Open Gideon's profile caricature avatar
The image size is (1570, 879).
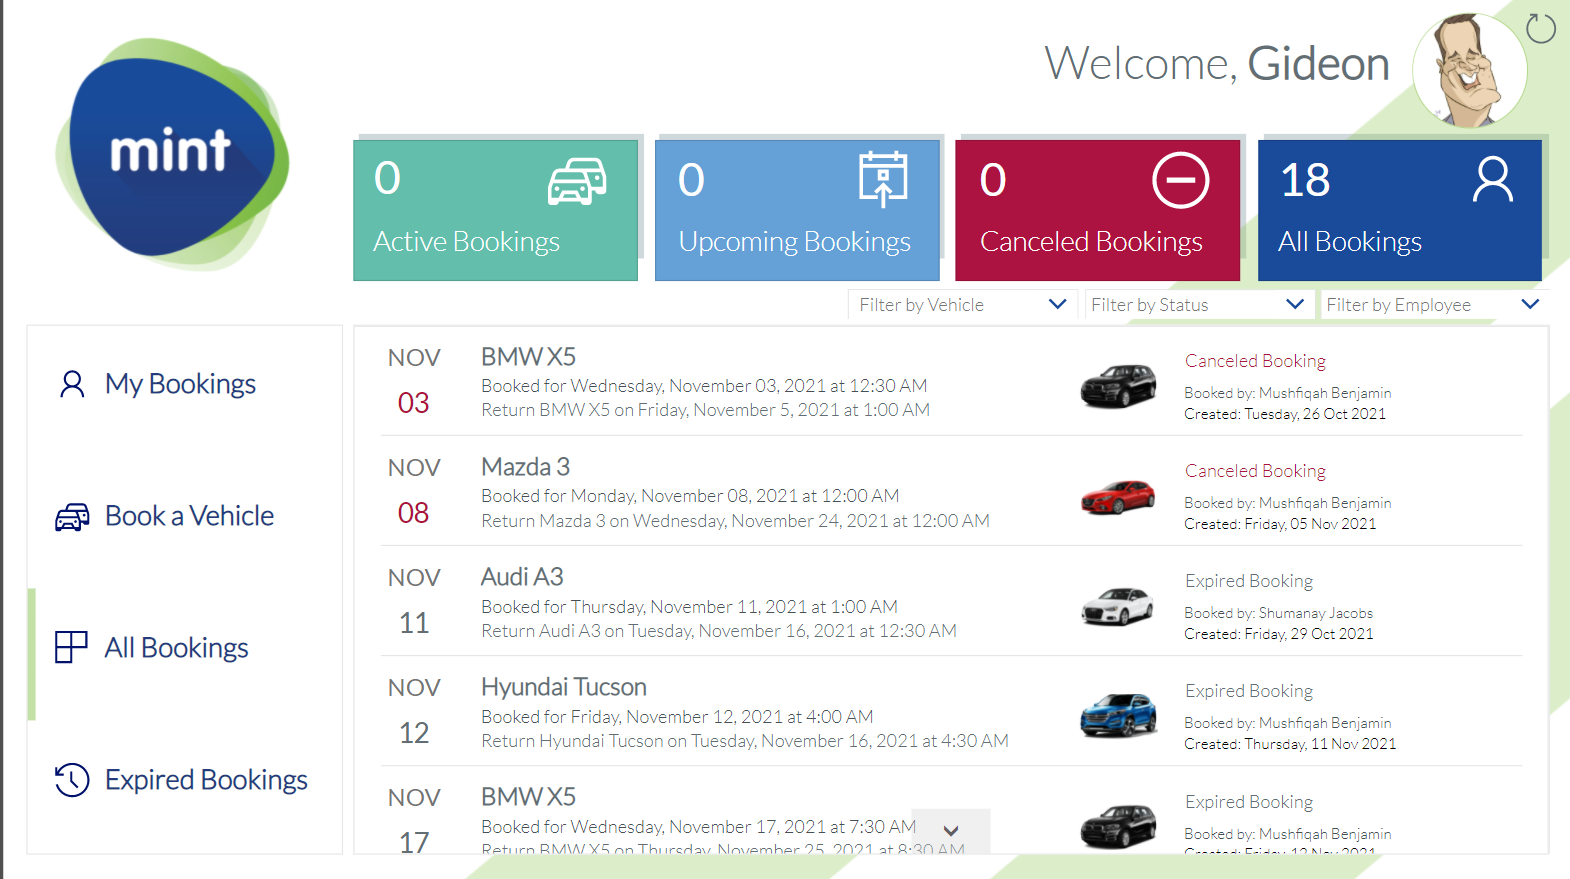click(x=1469, y=70)
